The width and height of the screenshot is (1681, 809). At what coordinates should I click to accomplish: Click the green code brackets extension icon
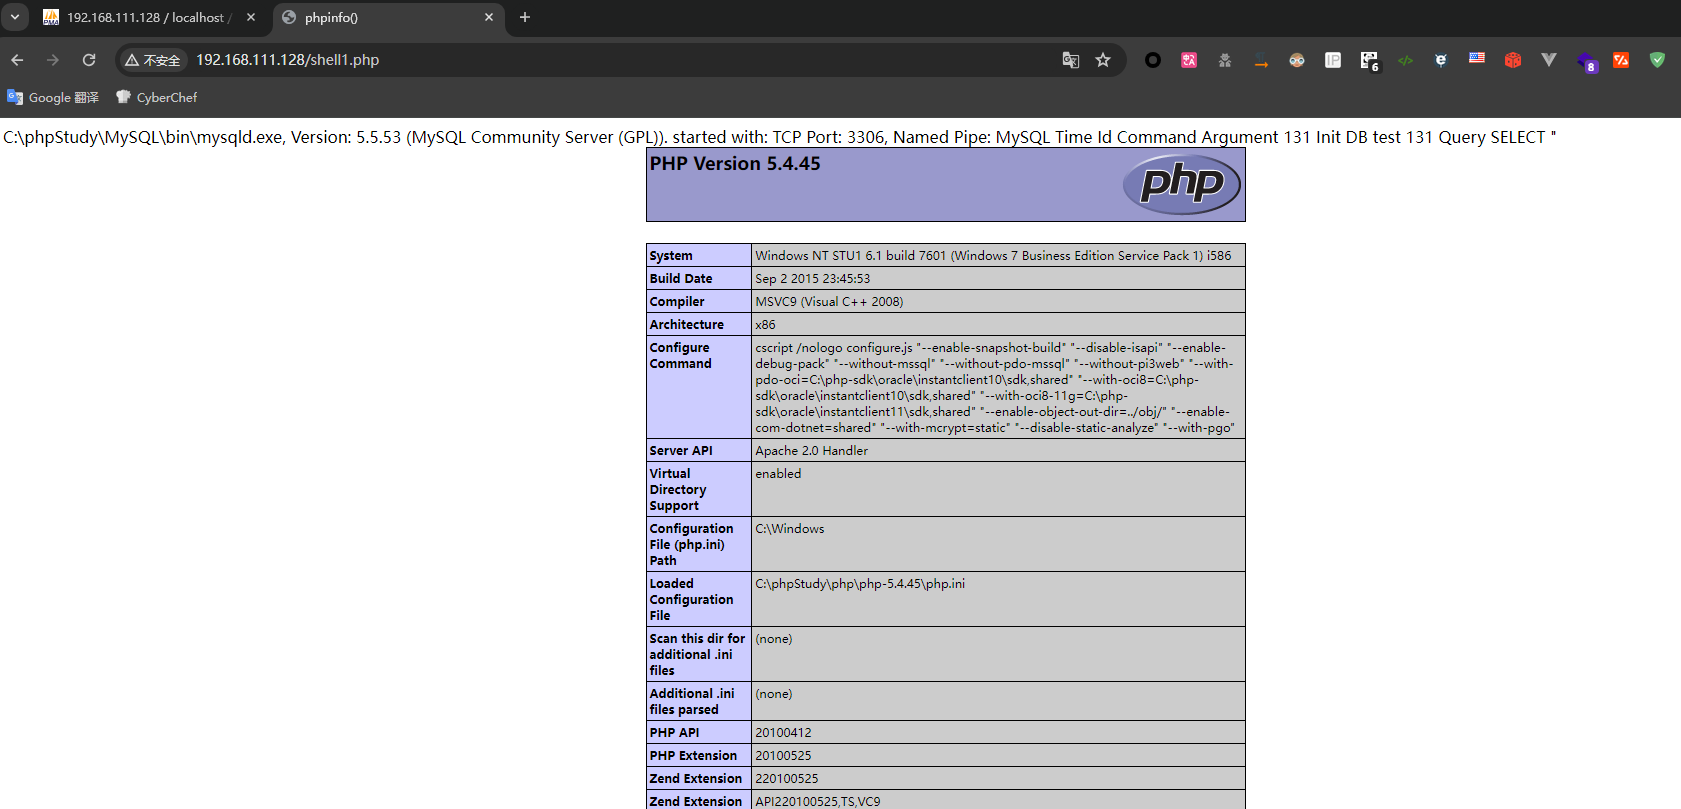click(1405, 60)
